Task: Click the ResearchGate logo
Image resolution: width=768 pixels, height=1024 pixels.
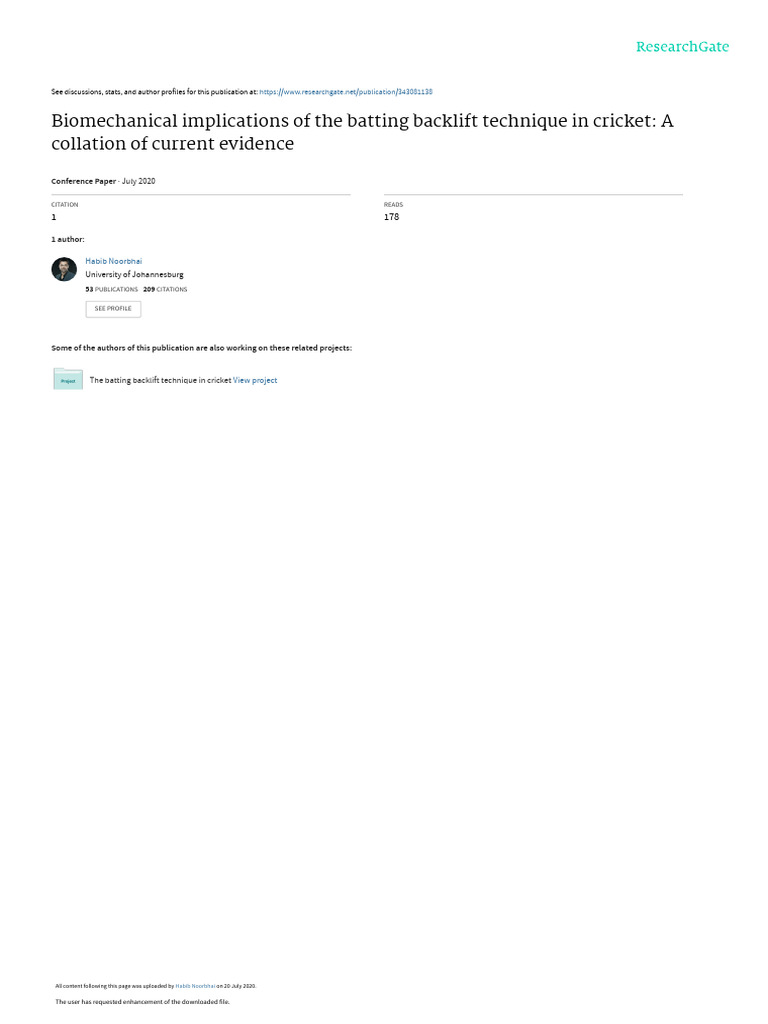Action: (682, 47)
